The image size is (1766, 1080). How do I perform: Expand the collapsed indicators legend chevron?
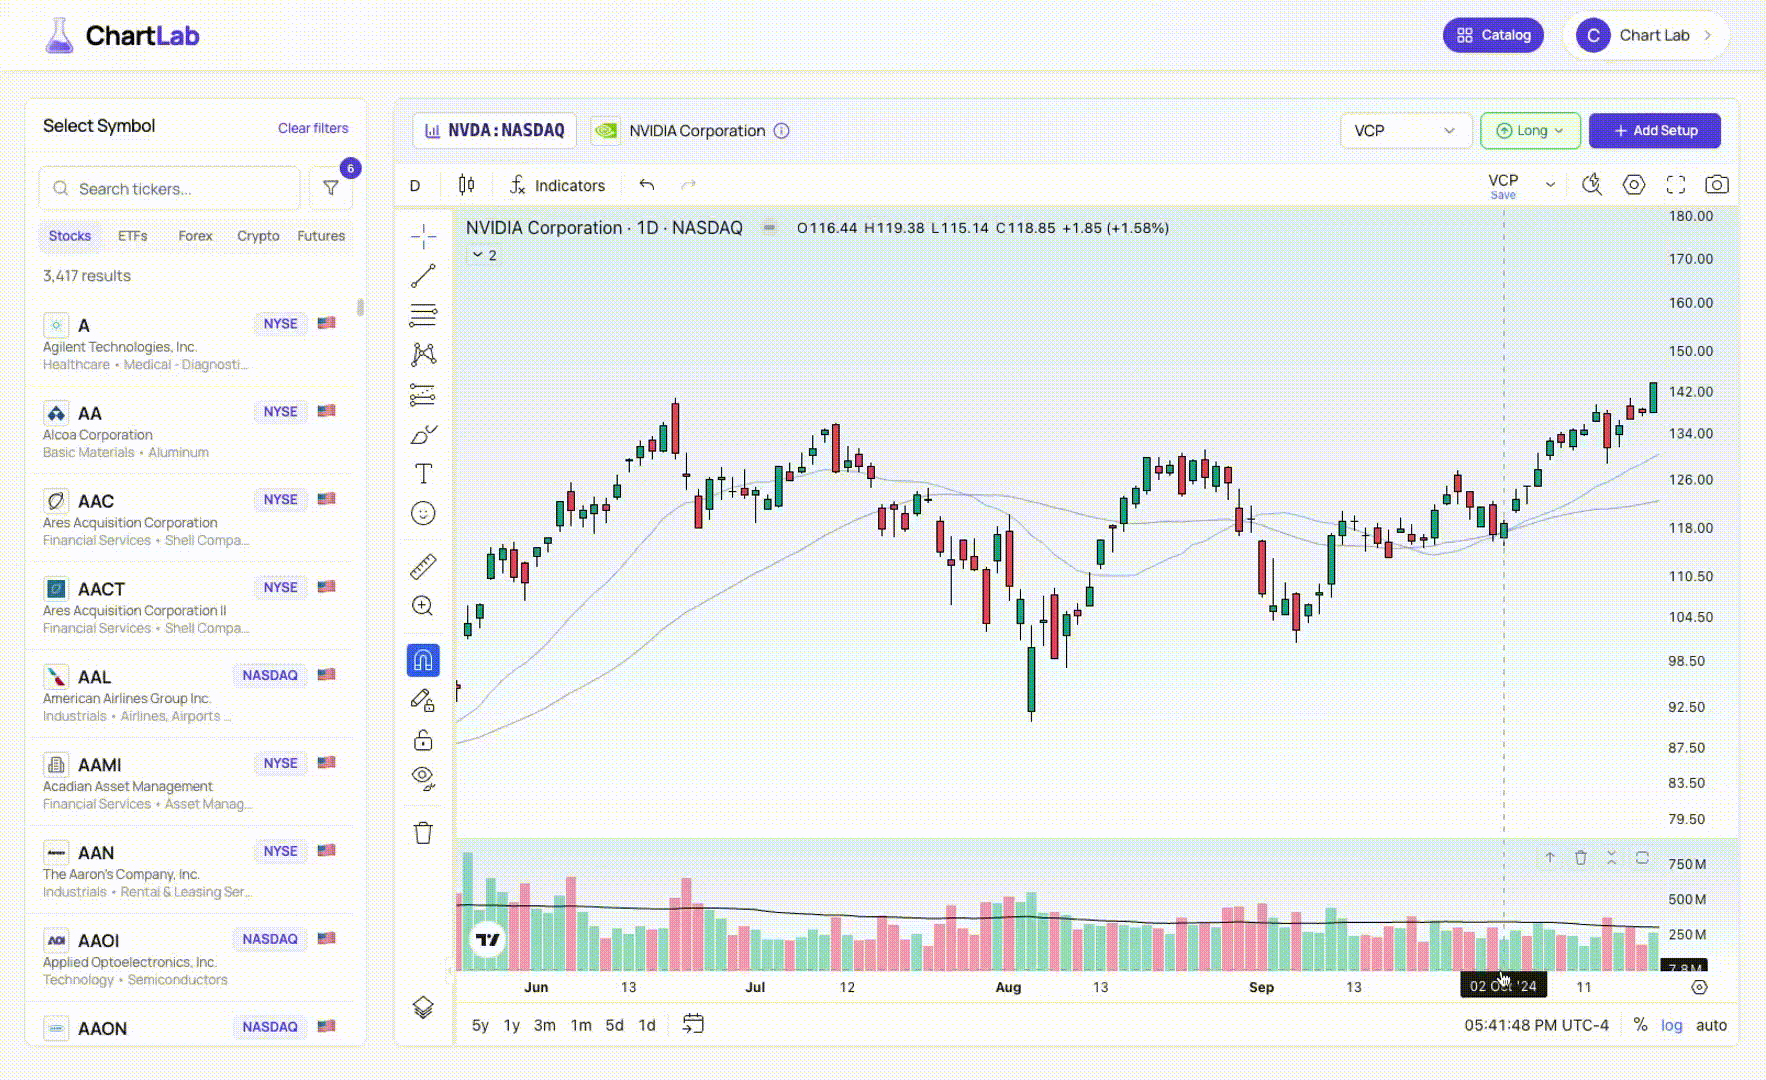478,255
